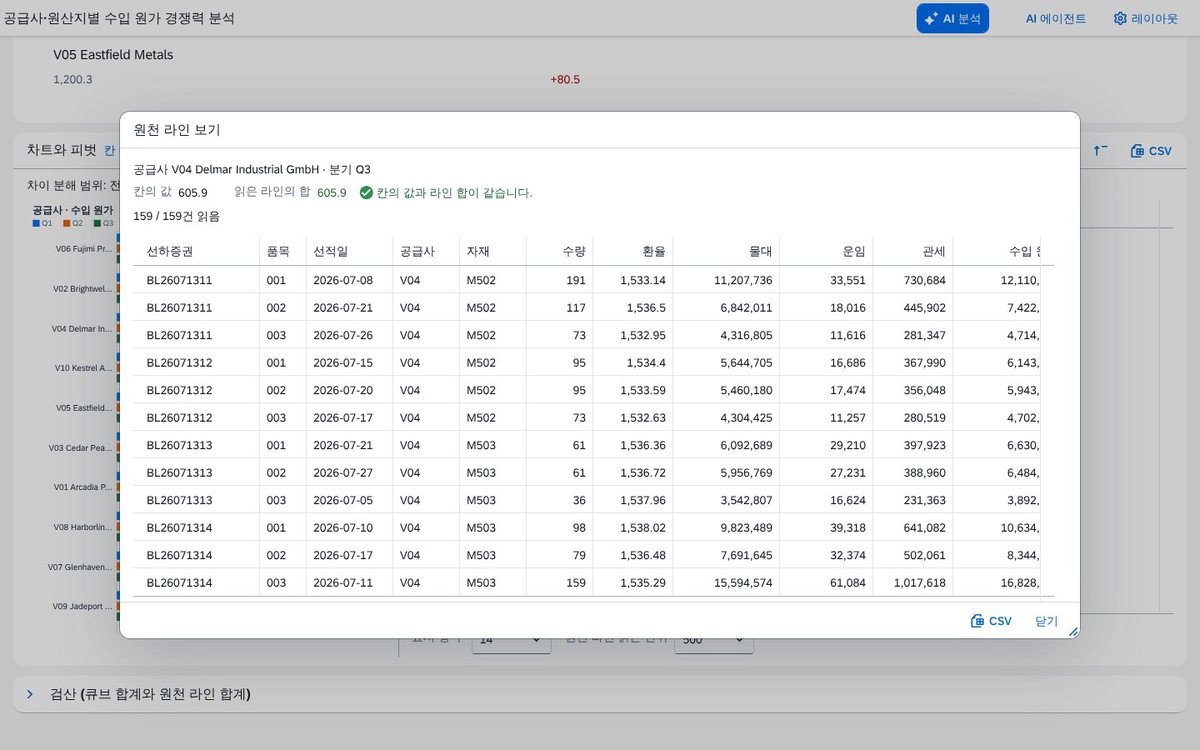
Task: Open the dropdown showing 500
Action: pos(715,640)
